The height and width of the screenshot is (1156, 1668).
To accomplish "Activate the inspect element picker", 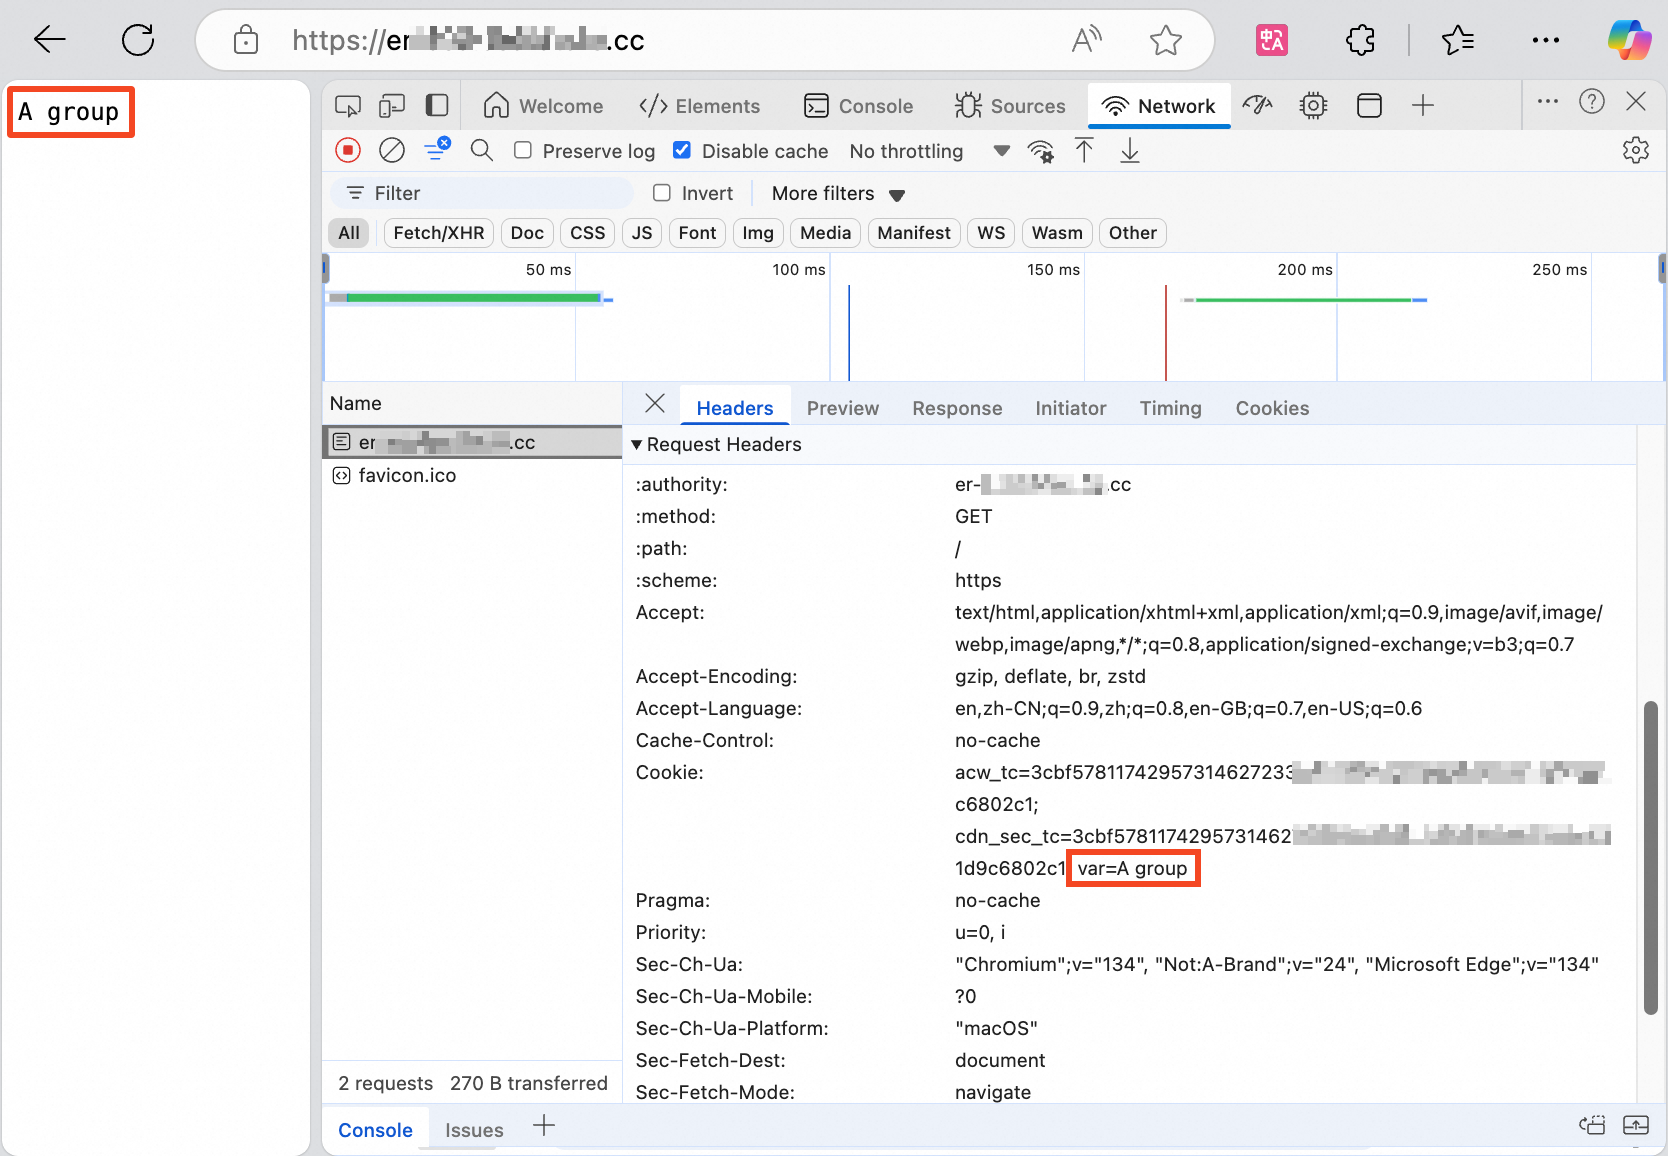I will (348, 106).
